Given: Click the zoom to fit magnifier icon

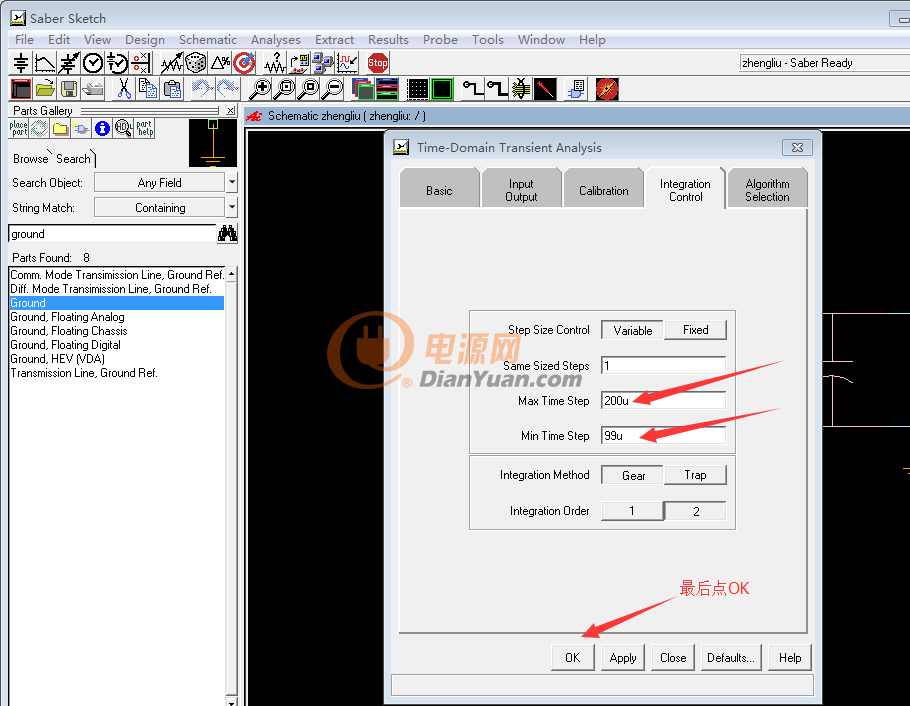Looking at the screenshot, I should click(284, 89).
